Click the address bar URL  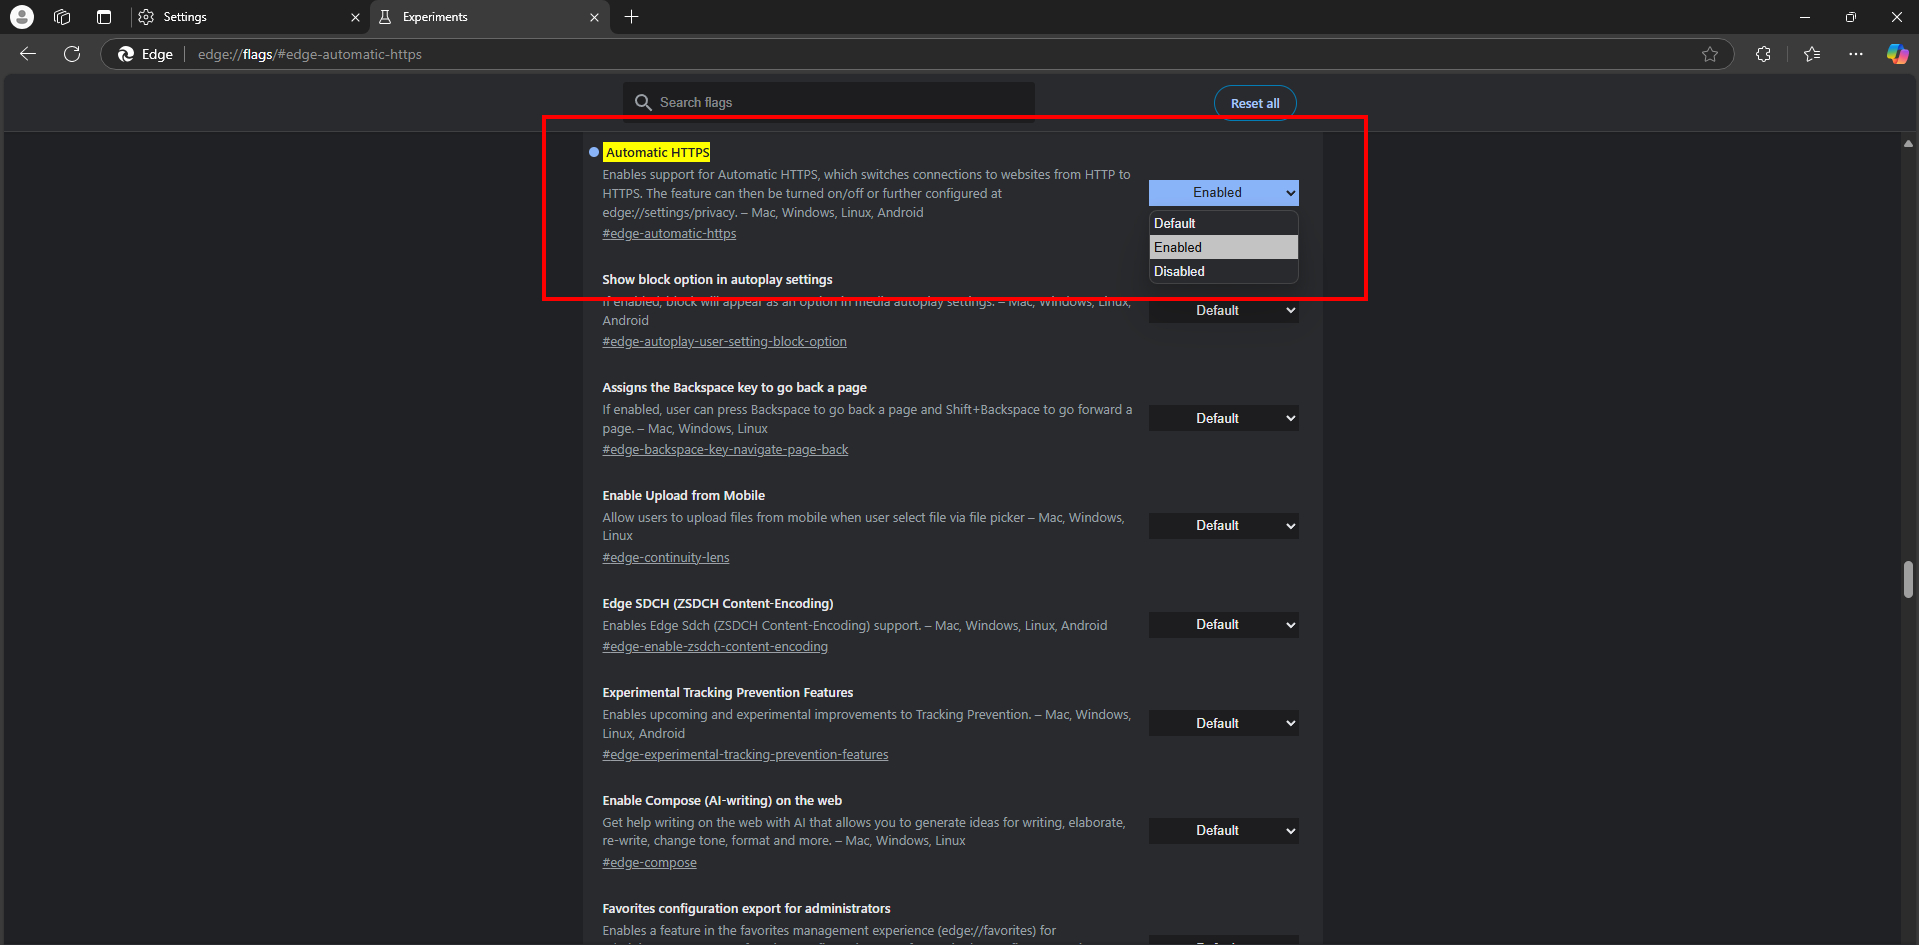tap(310, 54)
